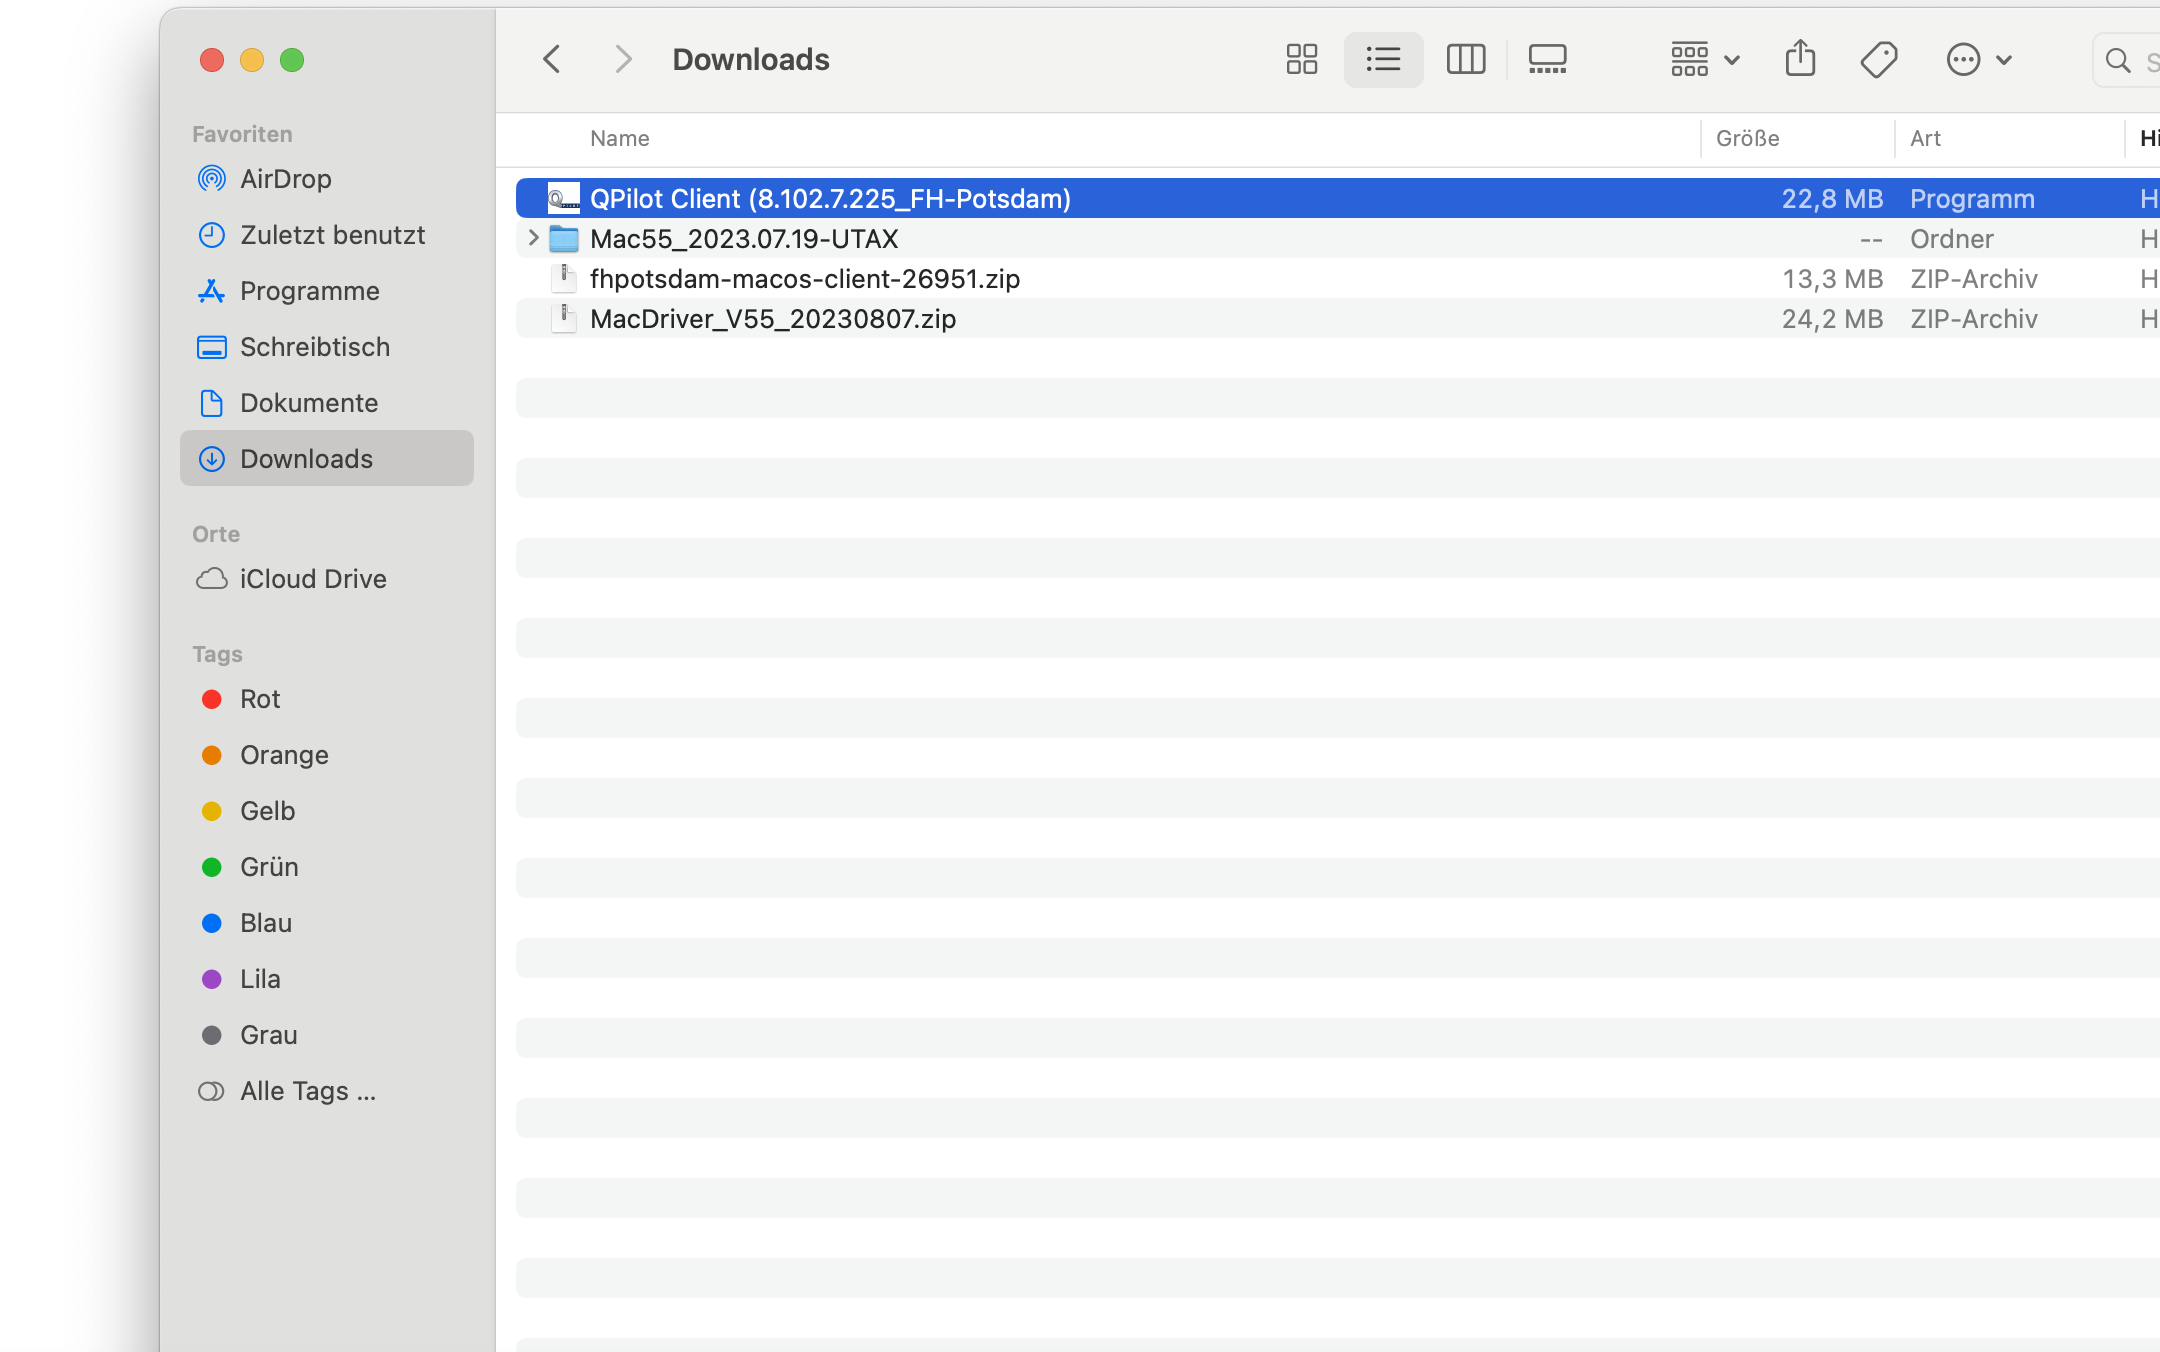Open AirDrop in the sidebar
The width and height of the screenshot is (2160, 1352).
click(x=326, y=178)
